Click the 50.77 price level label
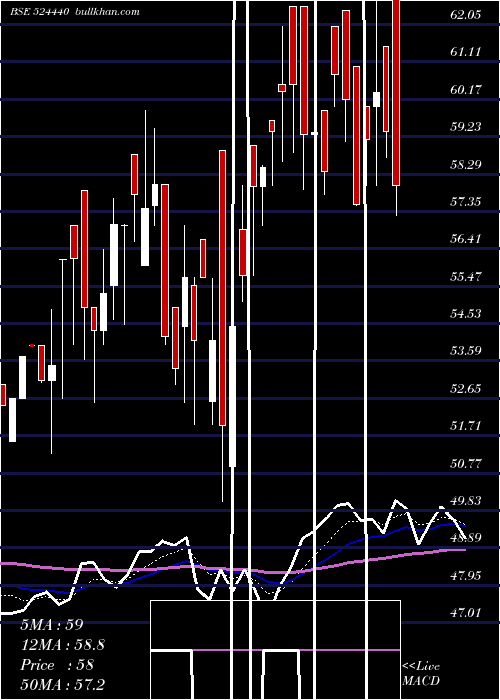This screenshot has height=700, width=500. (466, 463)
